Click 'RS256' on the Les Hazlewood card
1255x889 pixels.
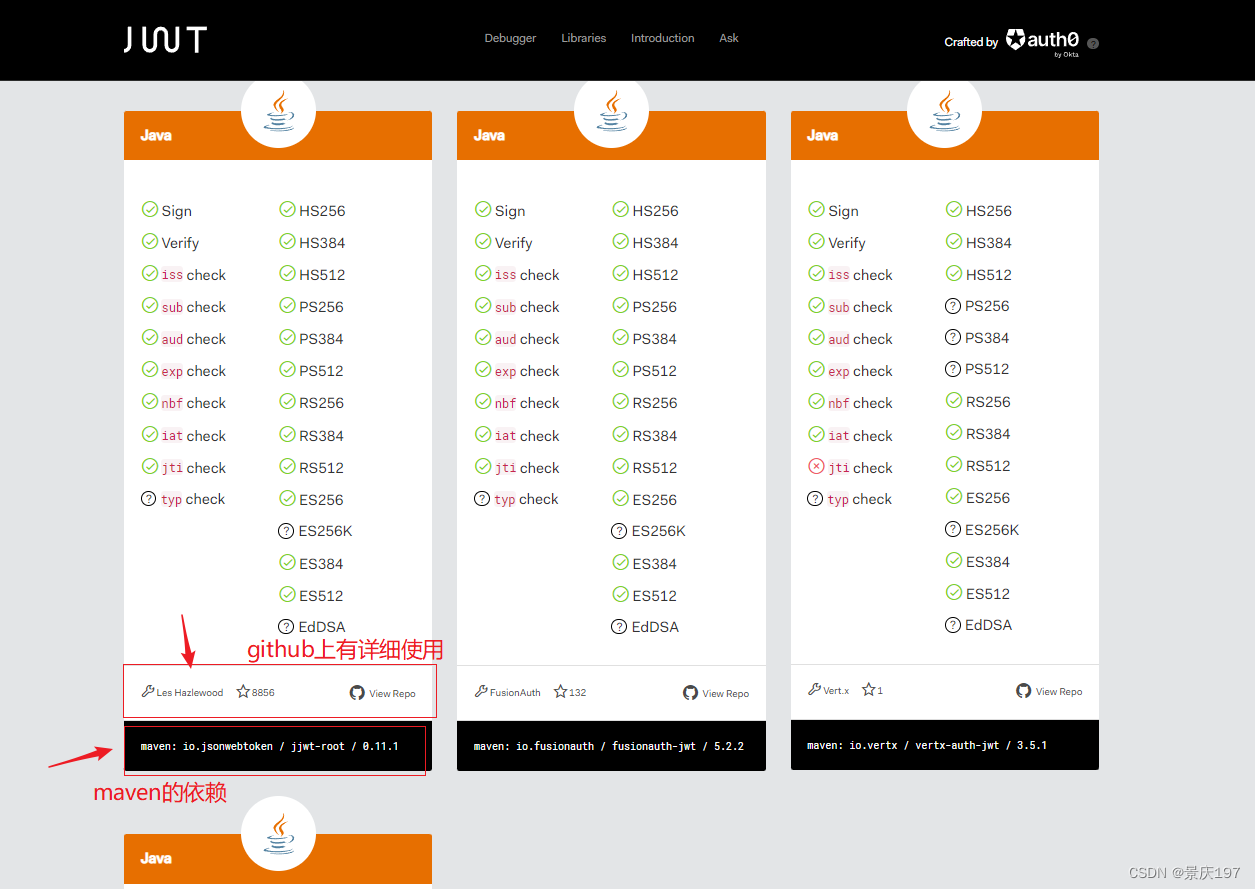(x=321, y=403)
